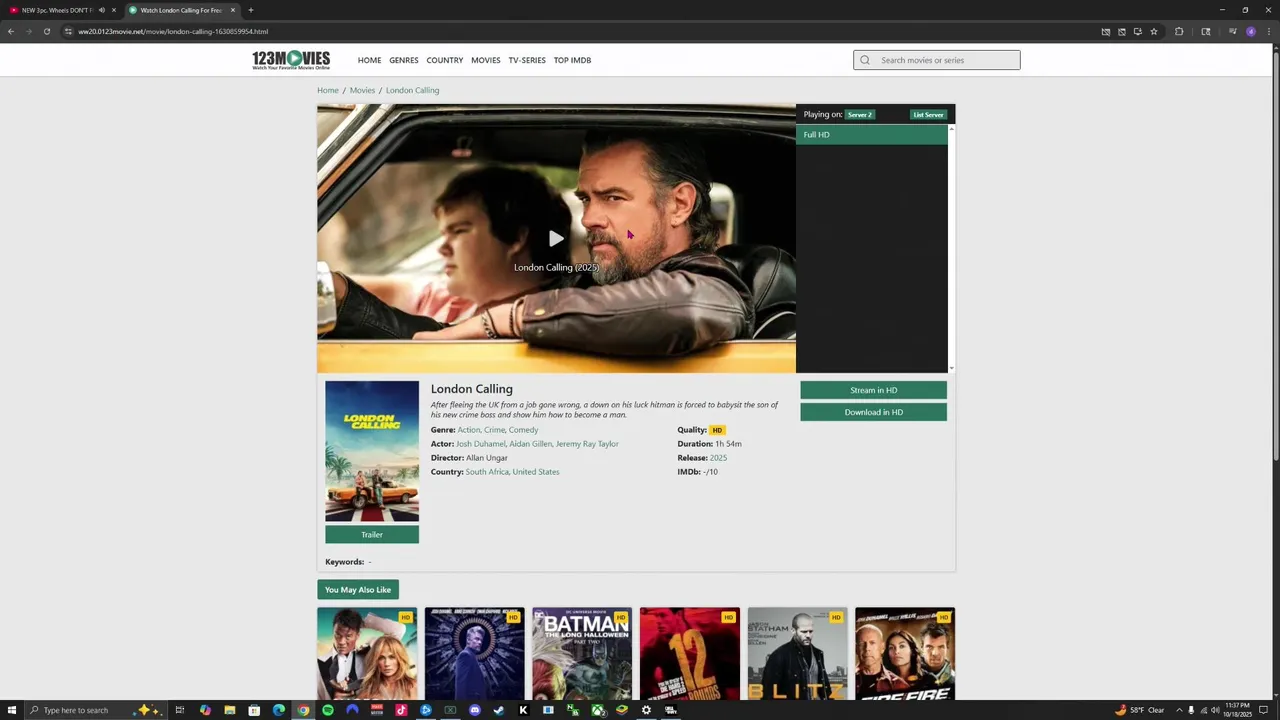Screen dimensions: 1280x720
Task: Open Microsoft Edge from taskbar
Action: 278,710
